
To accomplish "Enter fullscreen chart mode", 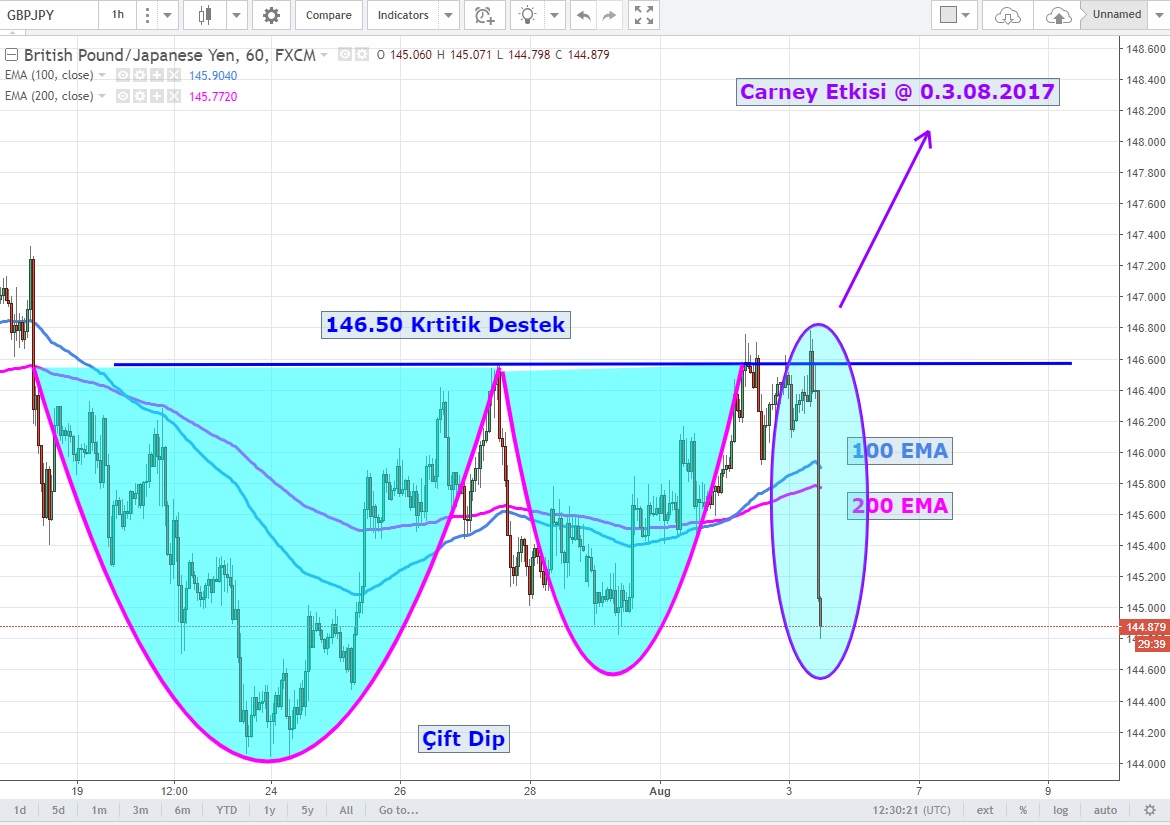I will [645, 15].
